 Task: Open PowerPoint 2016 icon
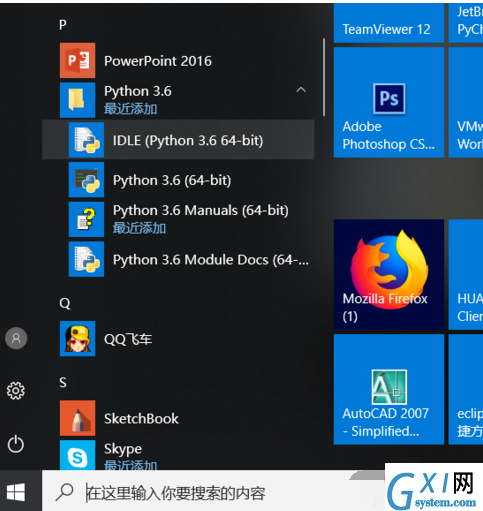click(77, 60)
